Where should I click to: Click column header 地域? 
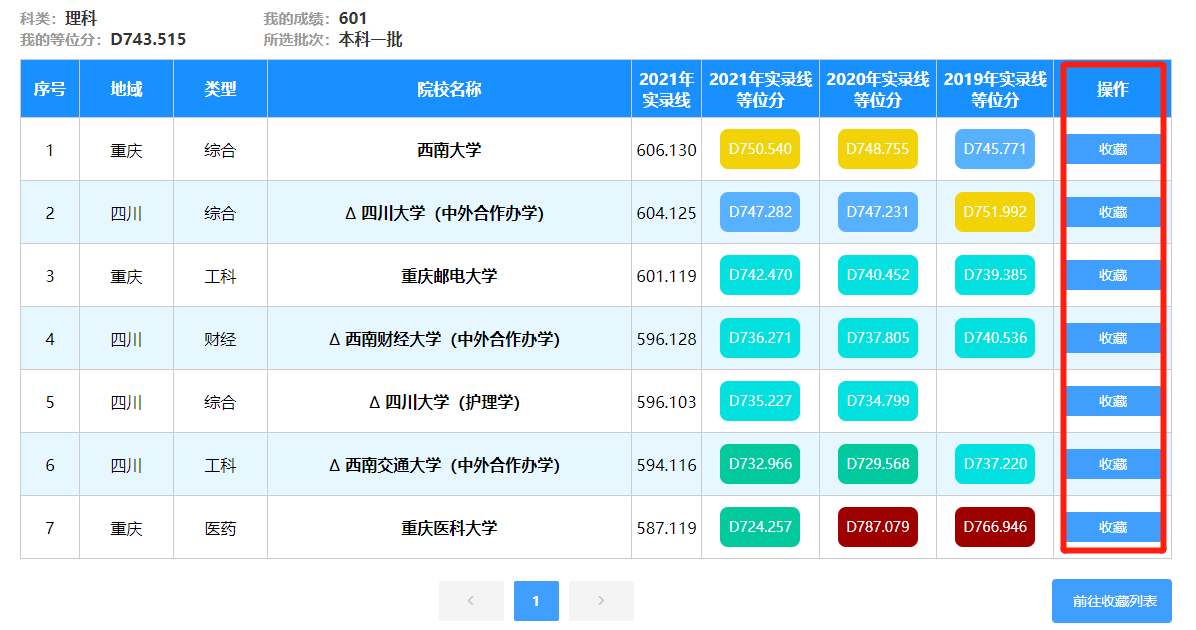pyautogui.click(x=127, y=89)
